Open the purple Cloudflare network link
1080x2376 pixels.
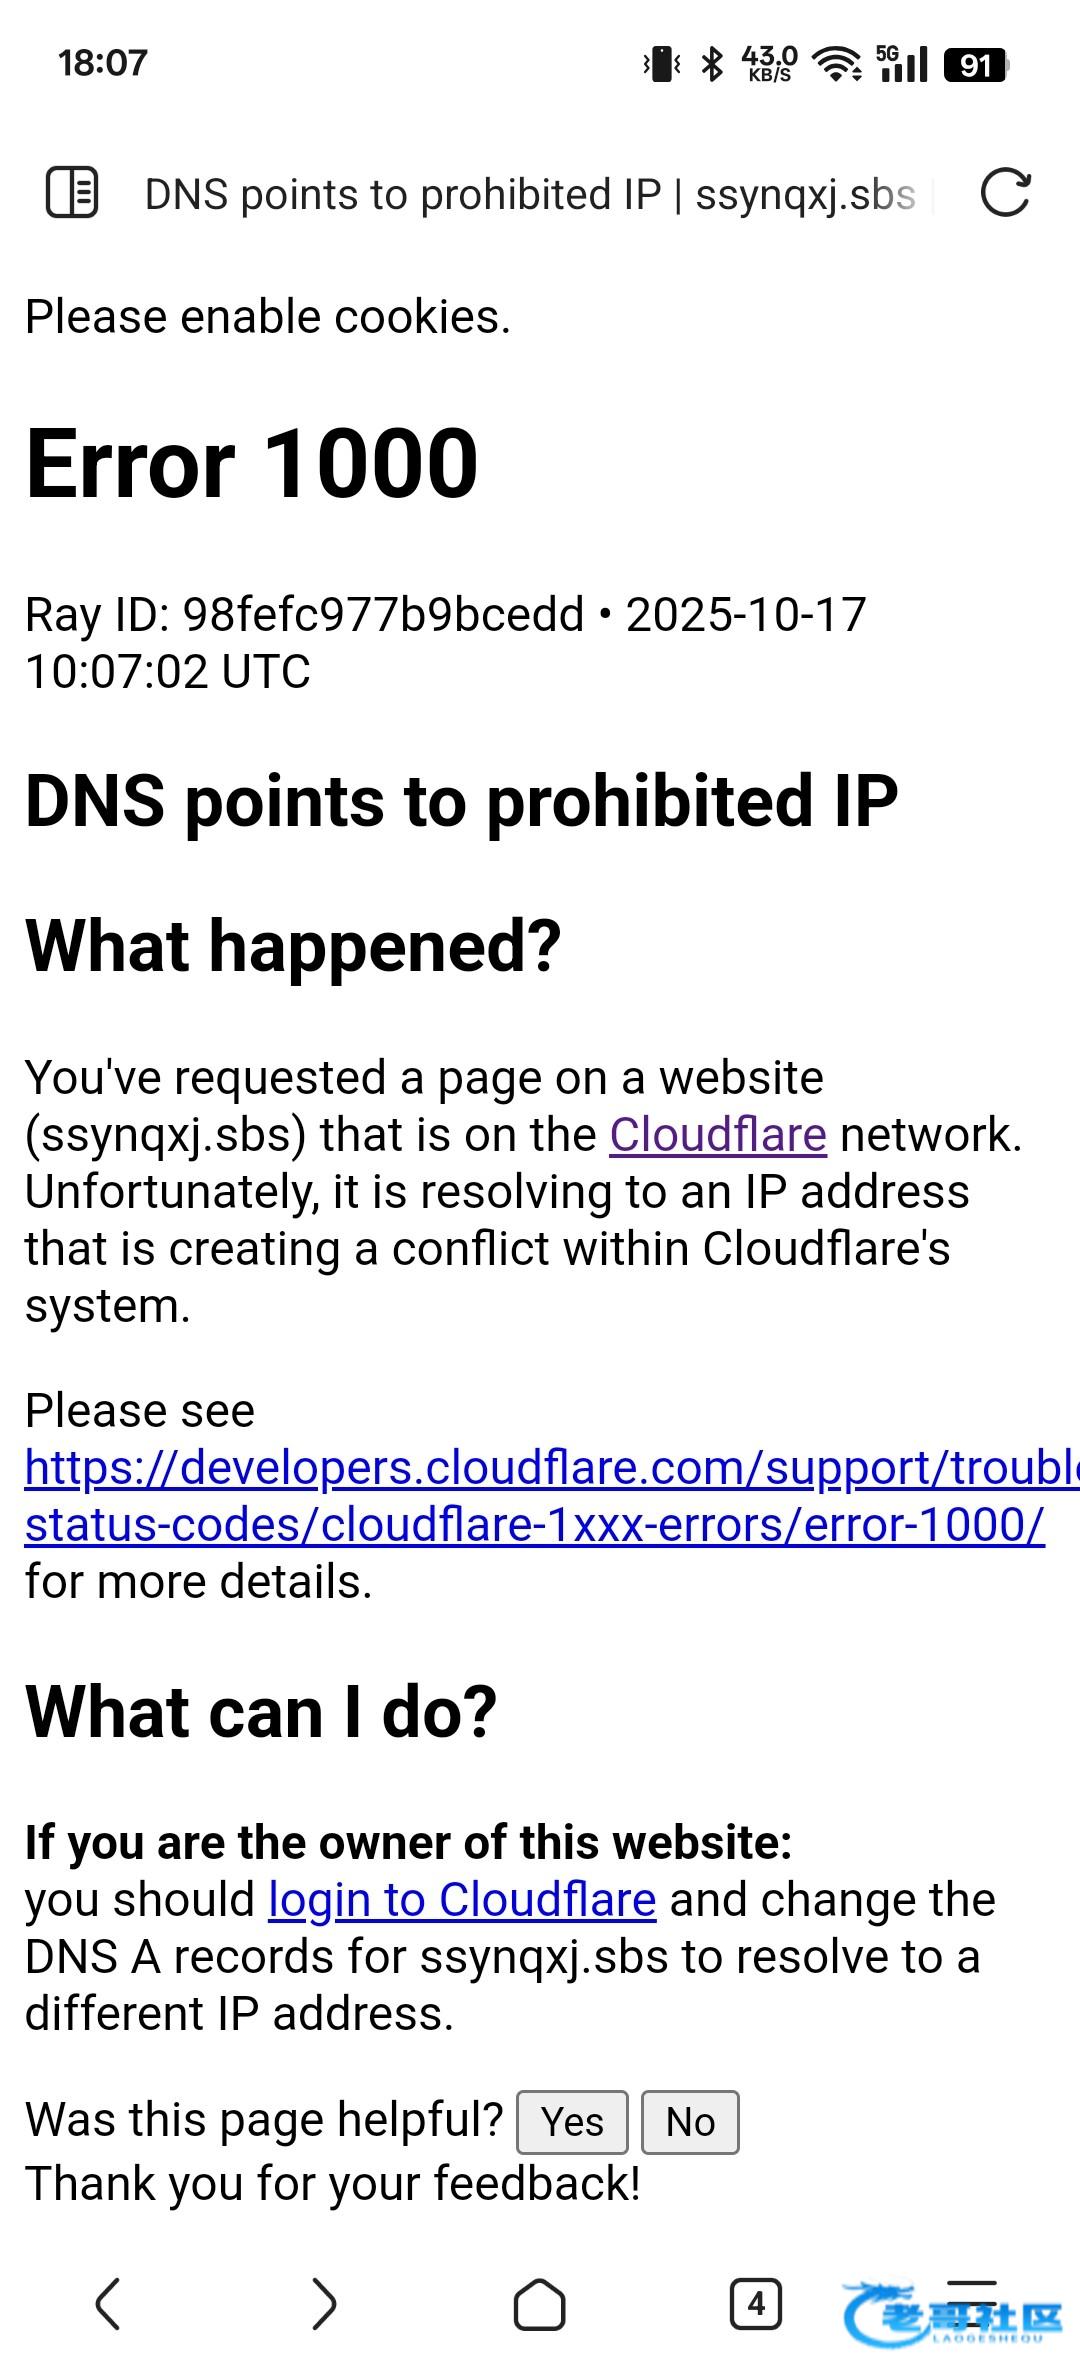[x=718, y=1135]
